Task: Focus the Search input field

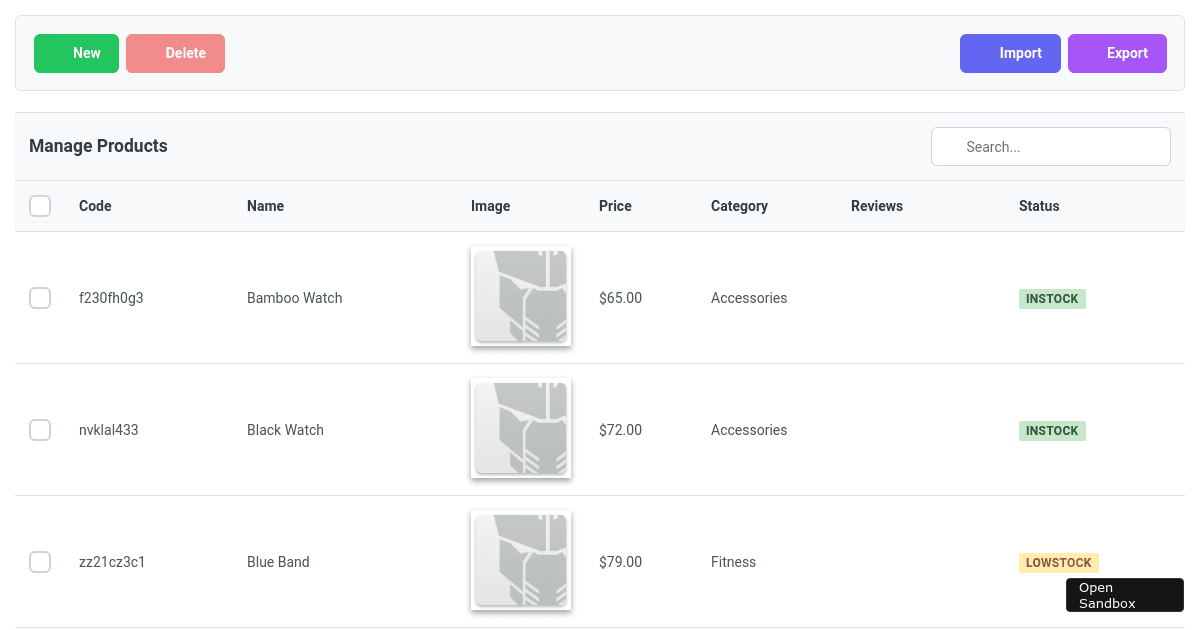Action: (1050, 147)
